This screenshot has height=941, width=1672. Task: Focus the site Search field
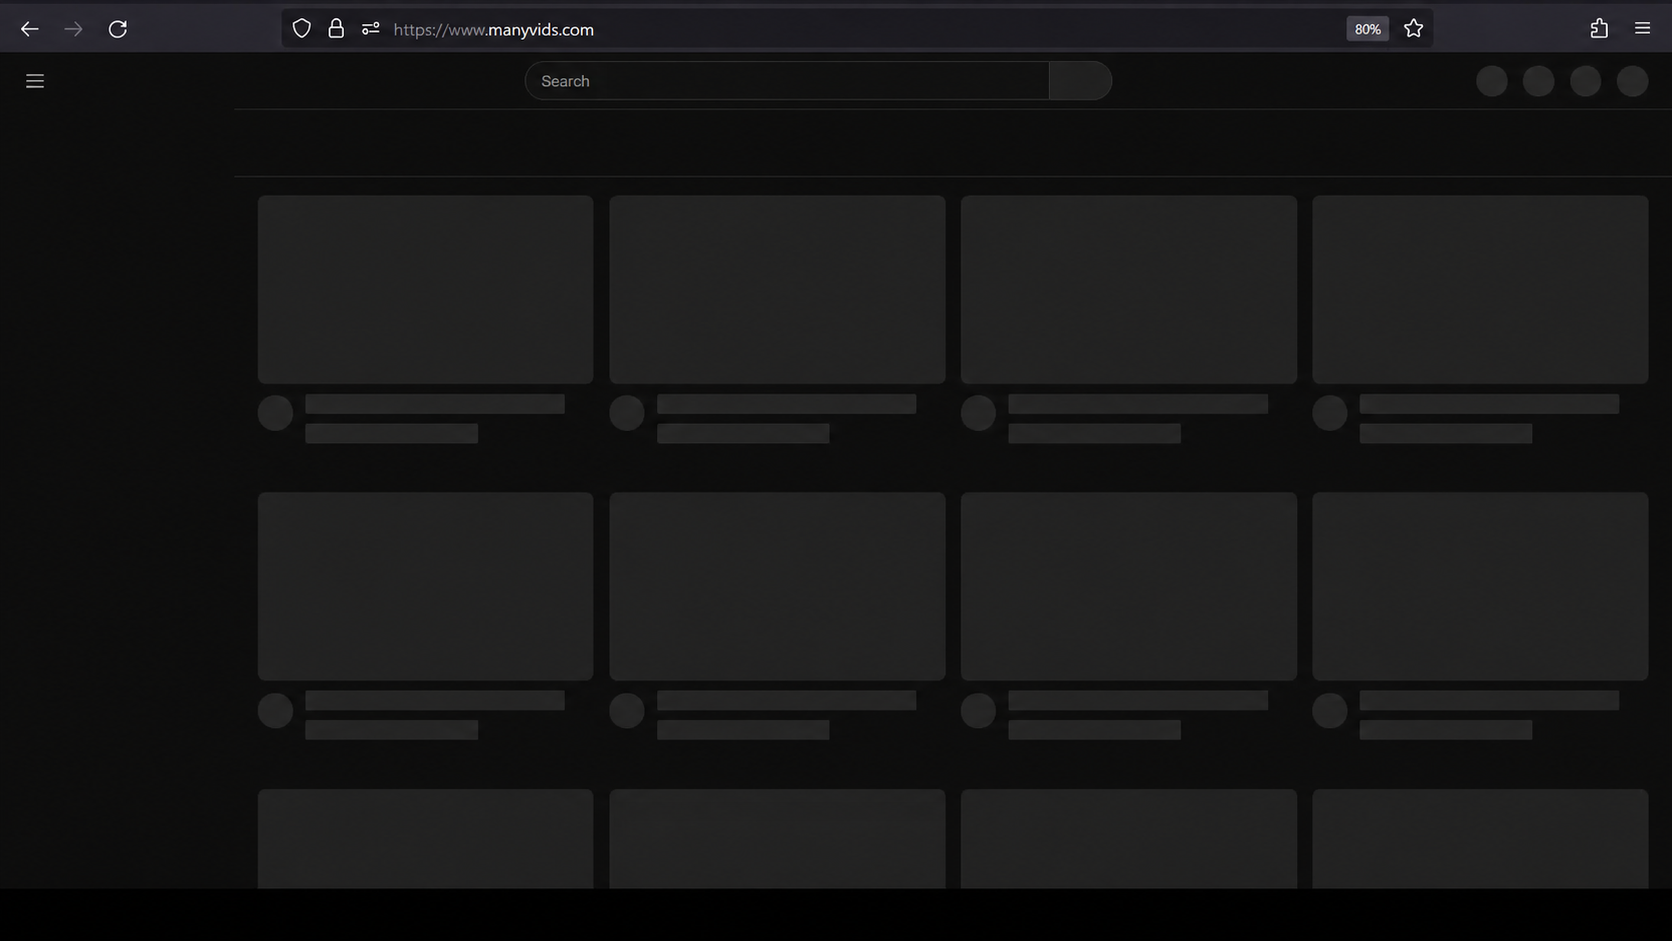tap(787, 81)
